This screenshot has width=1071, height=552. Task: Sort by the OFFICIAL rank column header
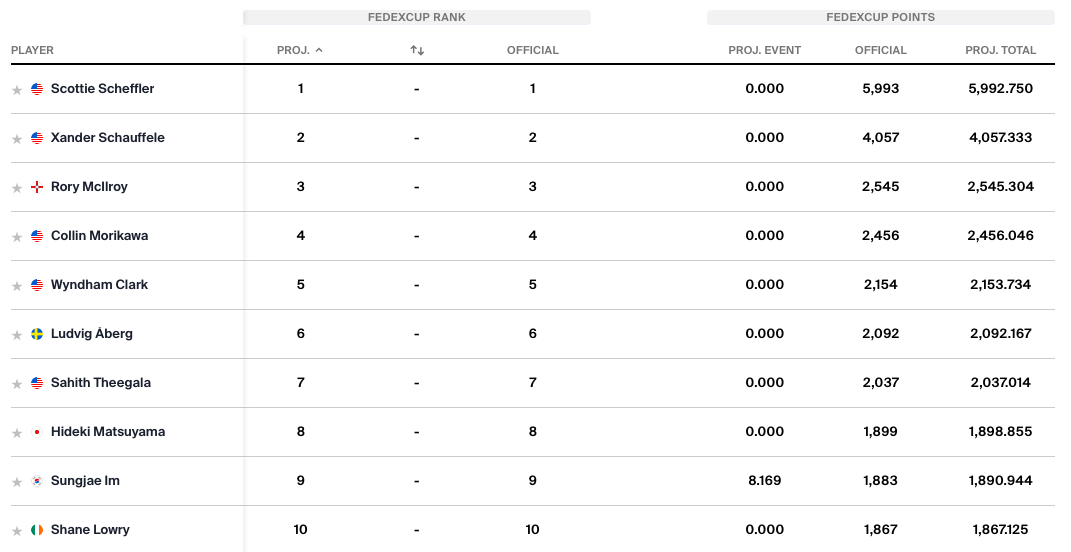point(532,50)
